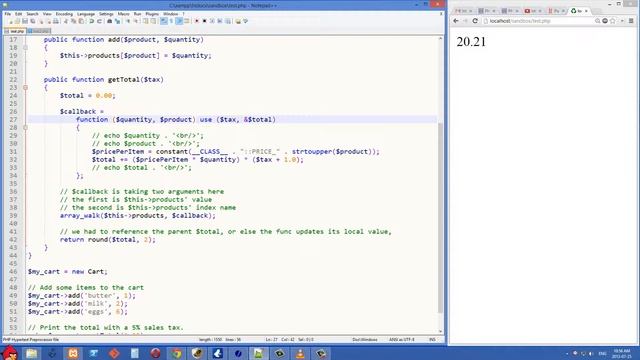Click the Save All icon in Notepad++ toolbar
Screen dimensions: 640x360
pos(33,21)
